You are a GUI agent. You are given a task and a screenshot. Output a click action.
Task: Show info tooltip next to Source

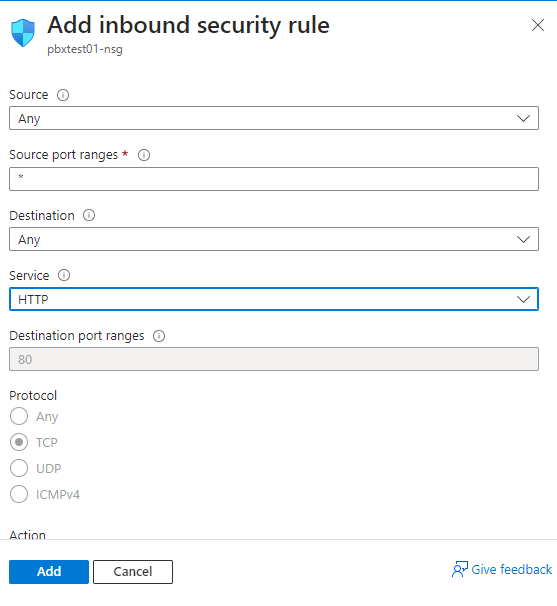tap(63, 95)
